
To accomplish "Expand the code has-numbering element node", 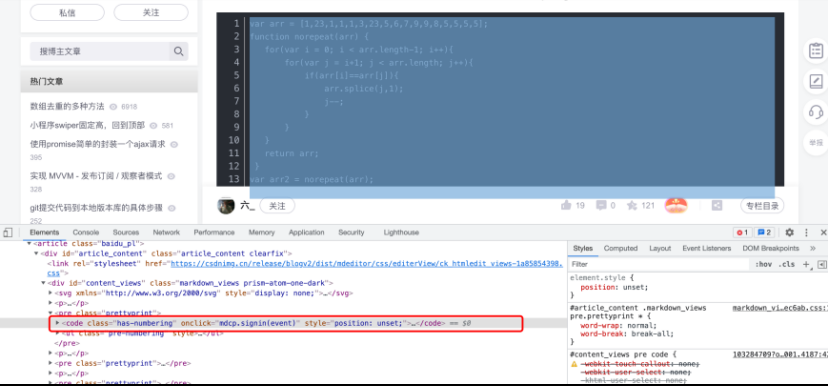I will (x=58, y=323).
